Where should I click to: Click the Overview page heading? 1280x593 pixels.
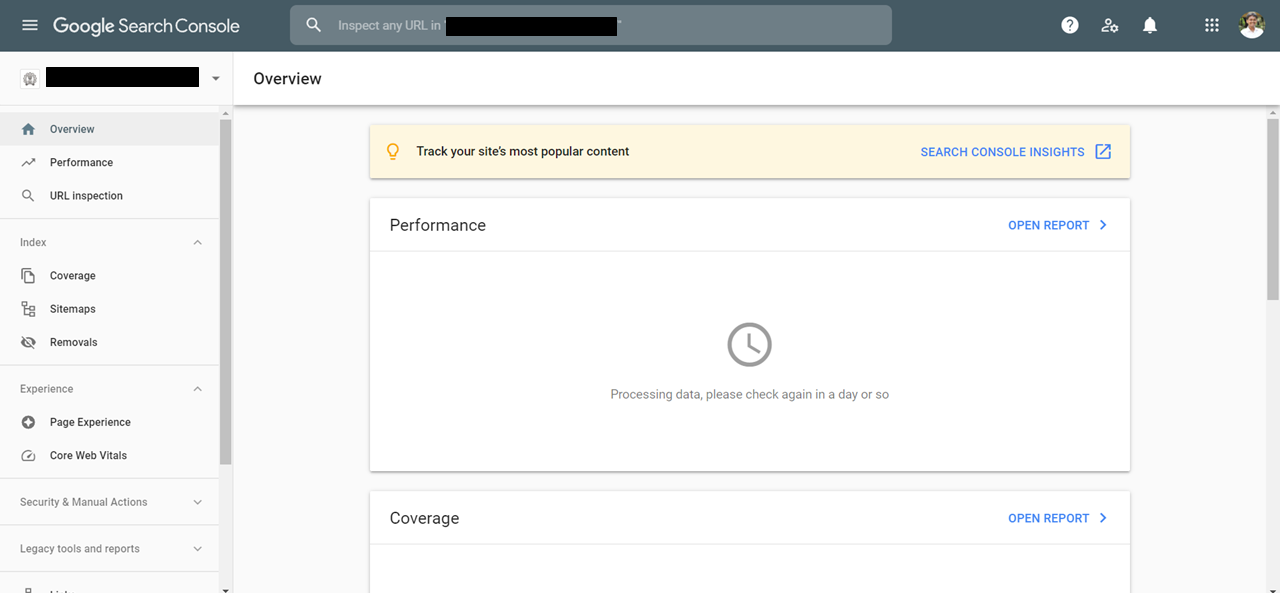click(x=287, y=79)
